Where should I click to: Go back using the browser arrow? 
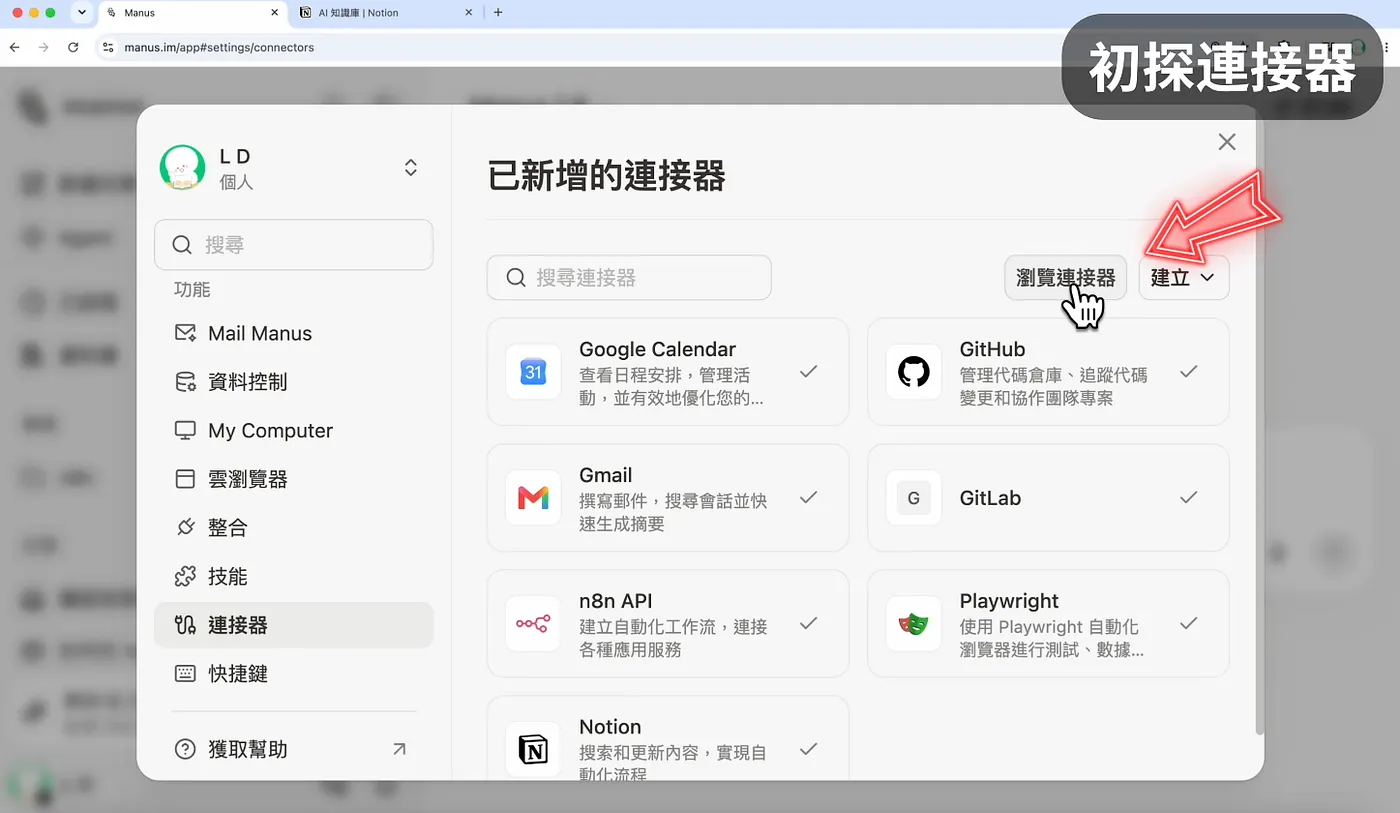14,47
